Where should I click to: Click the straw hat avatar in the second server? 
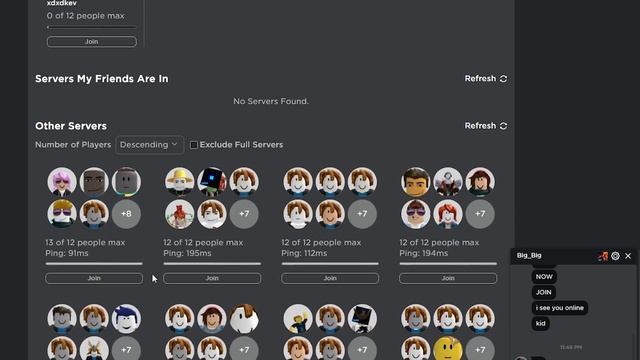click(180, 182)
